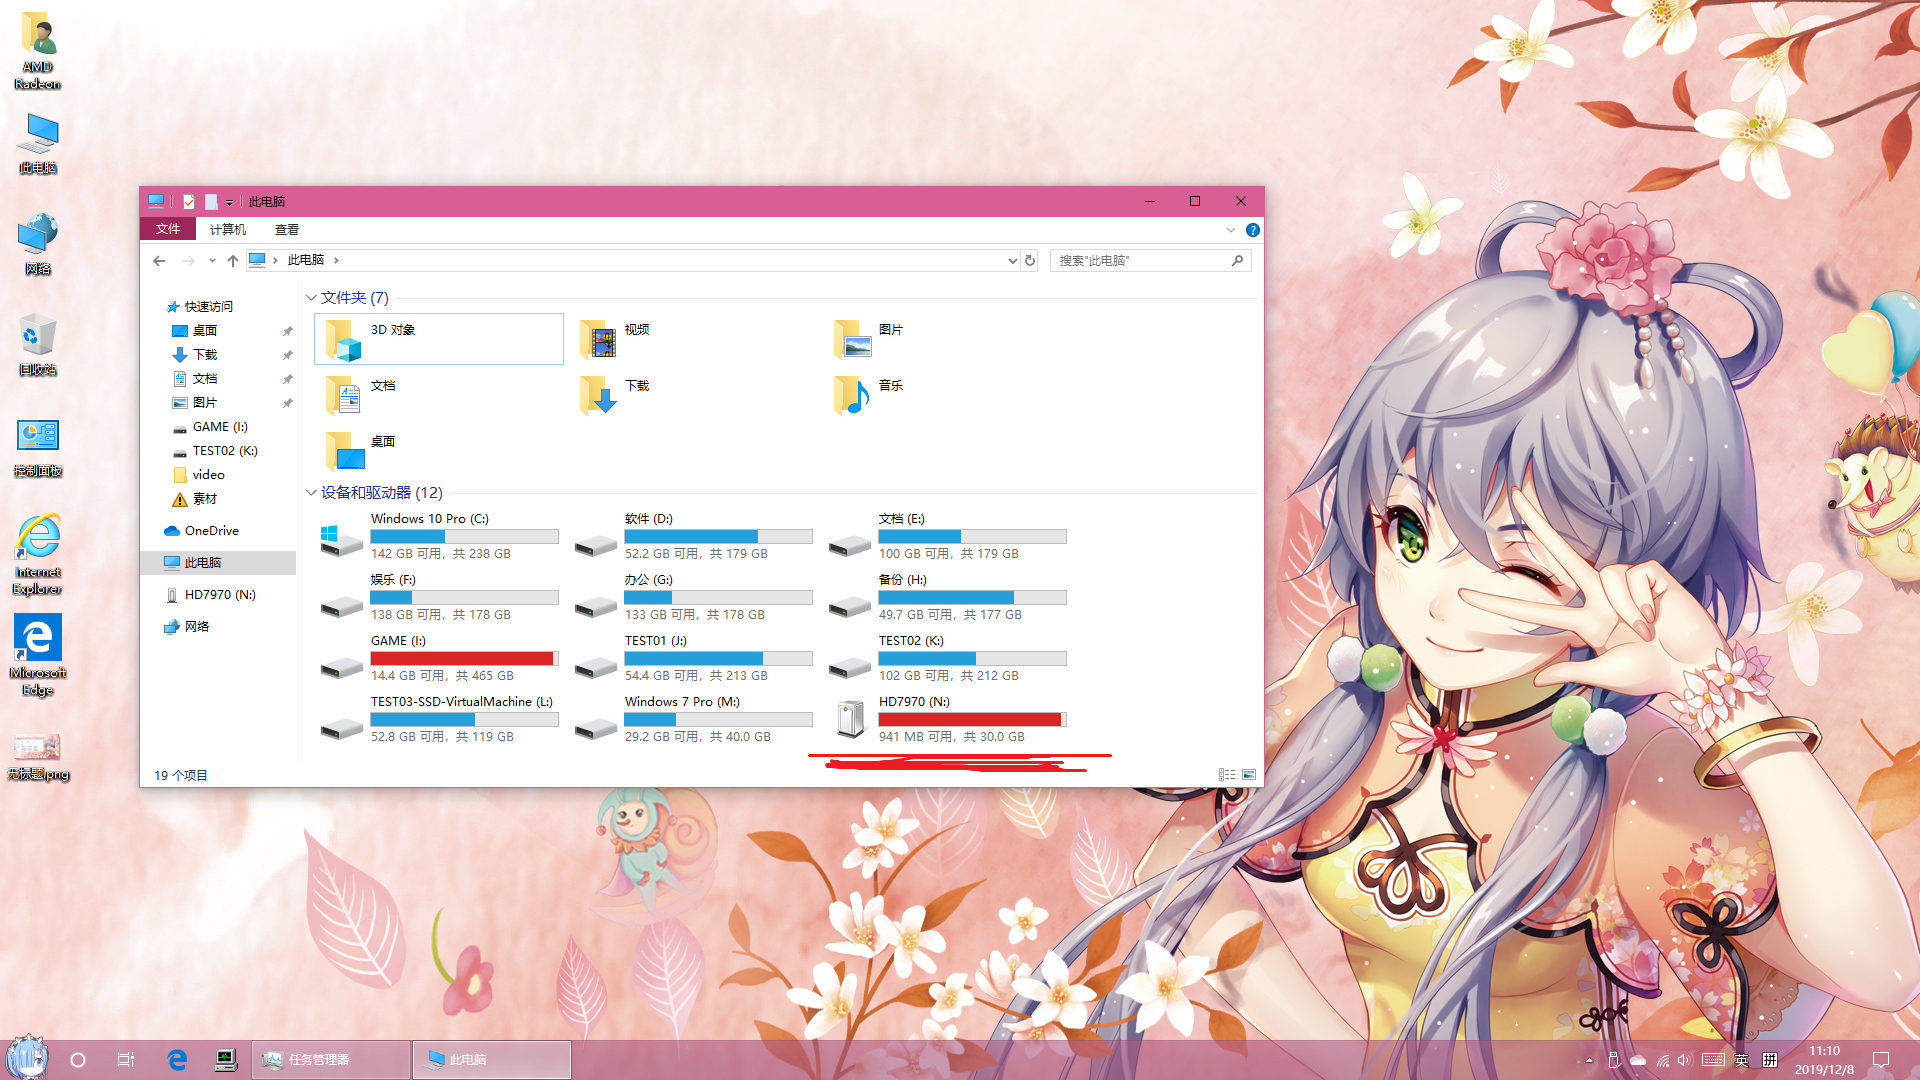This screenshot has height=1080, width=1920.
Task: Open Explorer help question mark
Action: coord(1252,230)
